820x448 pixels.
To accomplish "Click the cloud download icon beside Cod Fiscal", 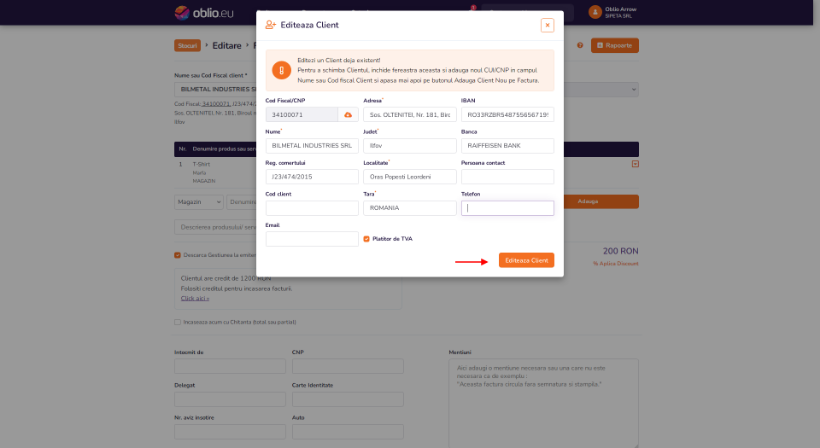I will [348, 114].
